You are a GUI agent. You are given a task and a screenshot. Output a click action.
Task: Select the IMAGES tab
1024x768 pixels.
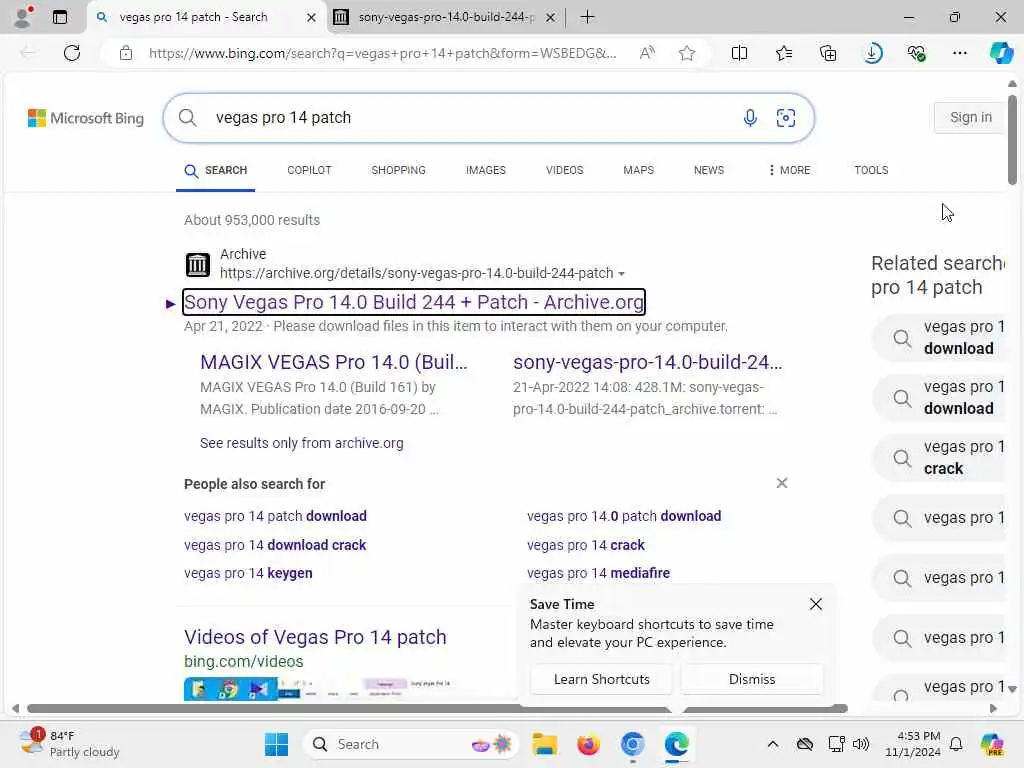(x=485, y=170)
